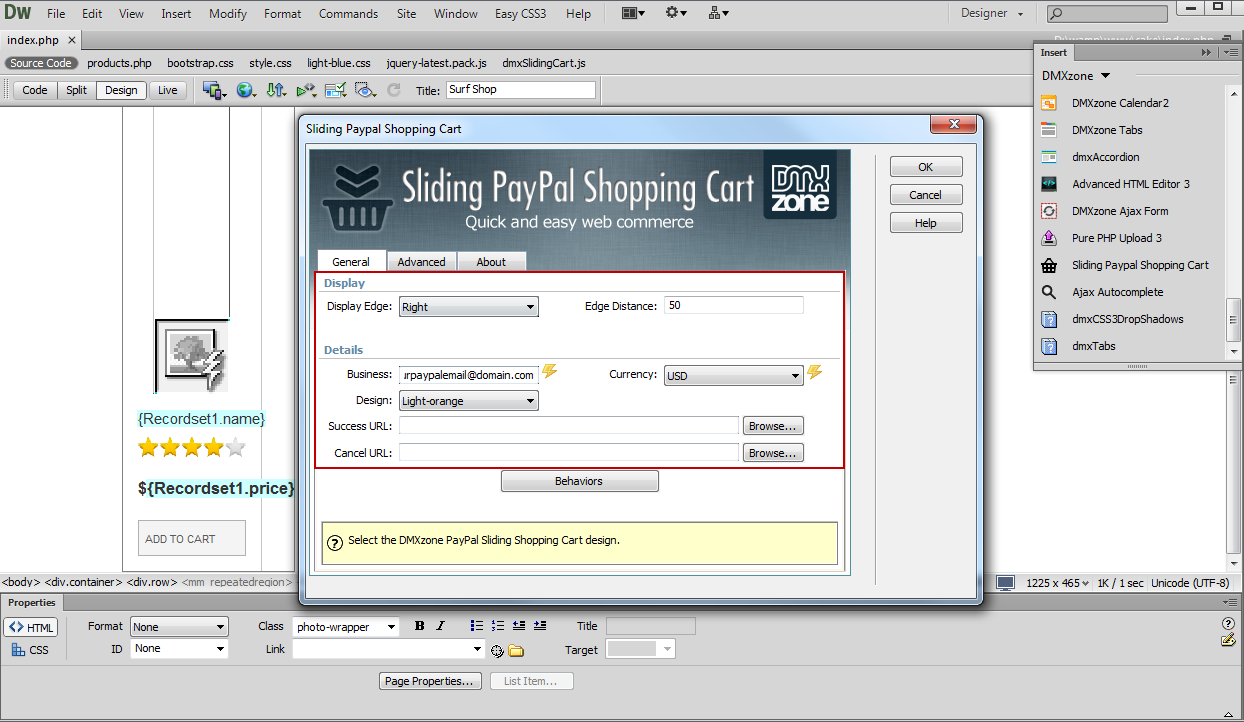Click the Cancel URL input field
The image size is (1244, 722).
[569, 453]
